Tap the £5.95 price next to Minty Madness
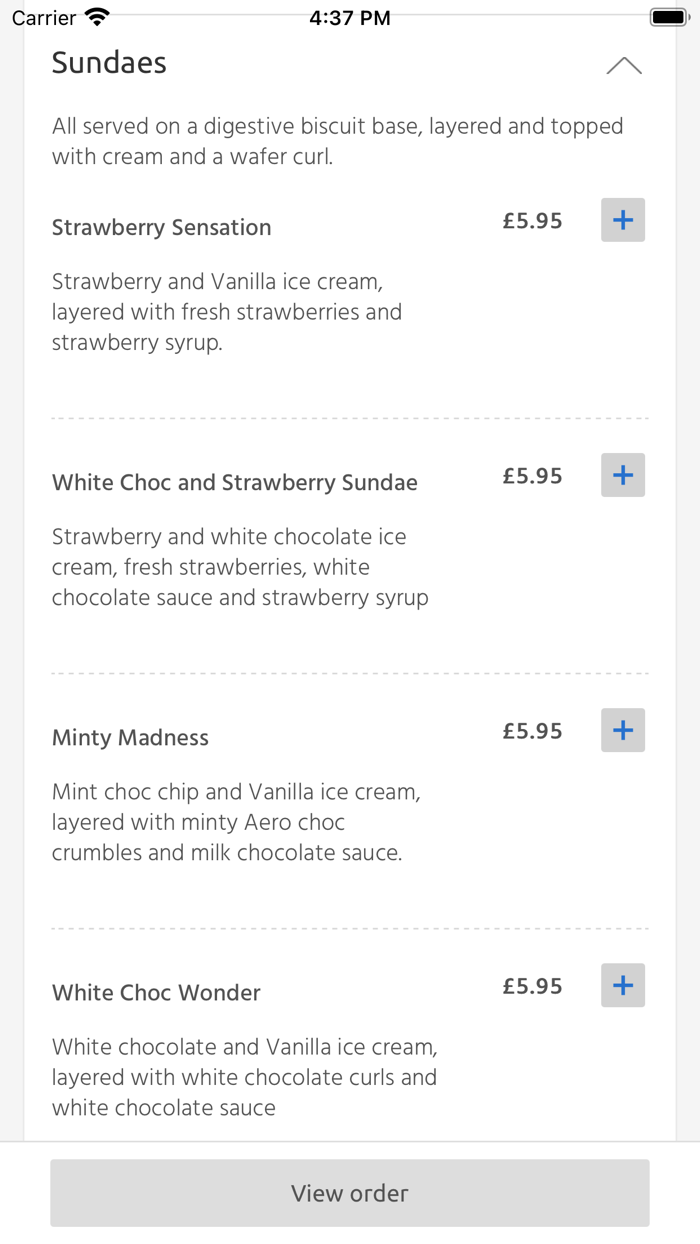This screenshot has height=1244, width=700. (532, 730)
